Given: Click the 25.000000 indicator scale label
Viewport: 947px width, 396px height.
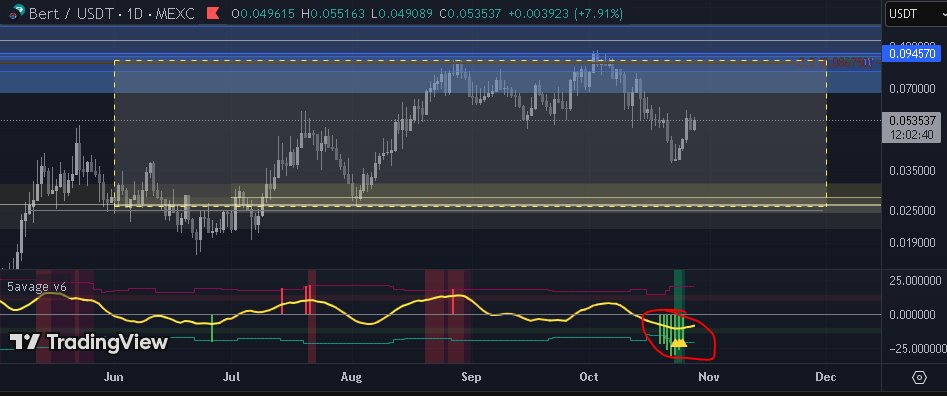Looking at the screenshot, I should click(915, 281).
